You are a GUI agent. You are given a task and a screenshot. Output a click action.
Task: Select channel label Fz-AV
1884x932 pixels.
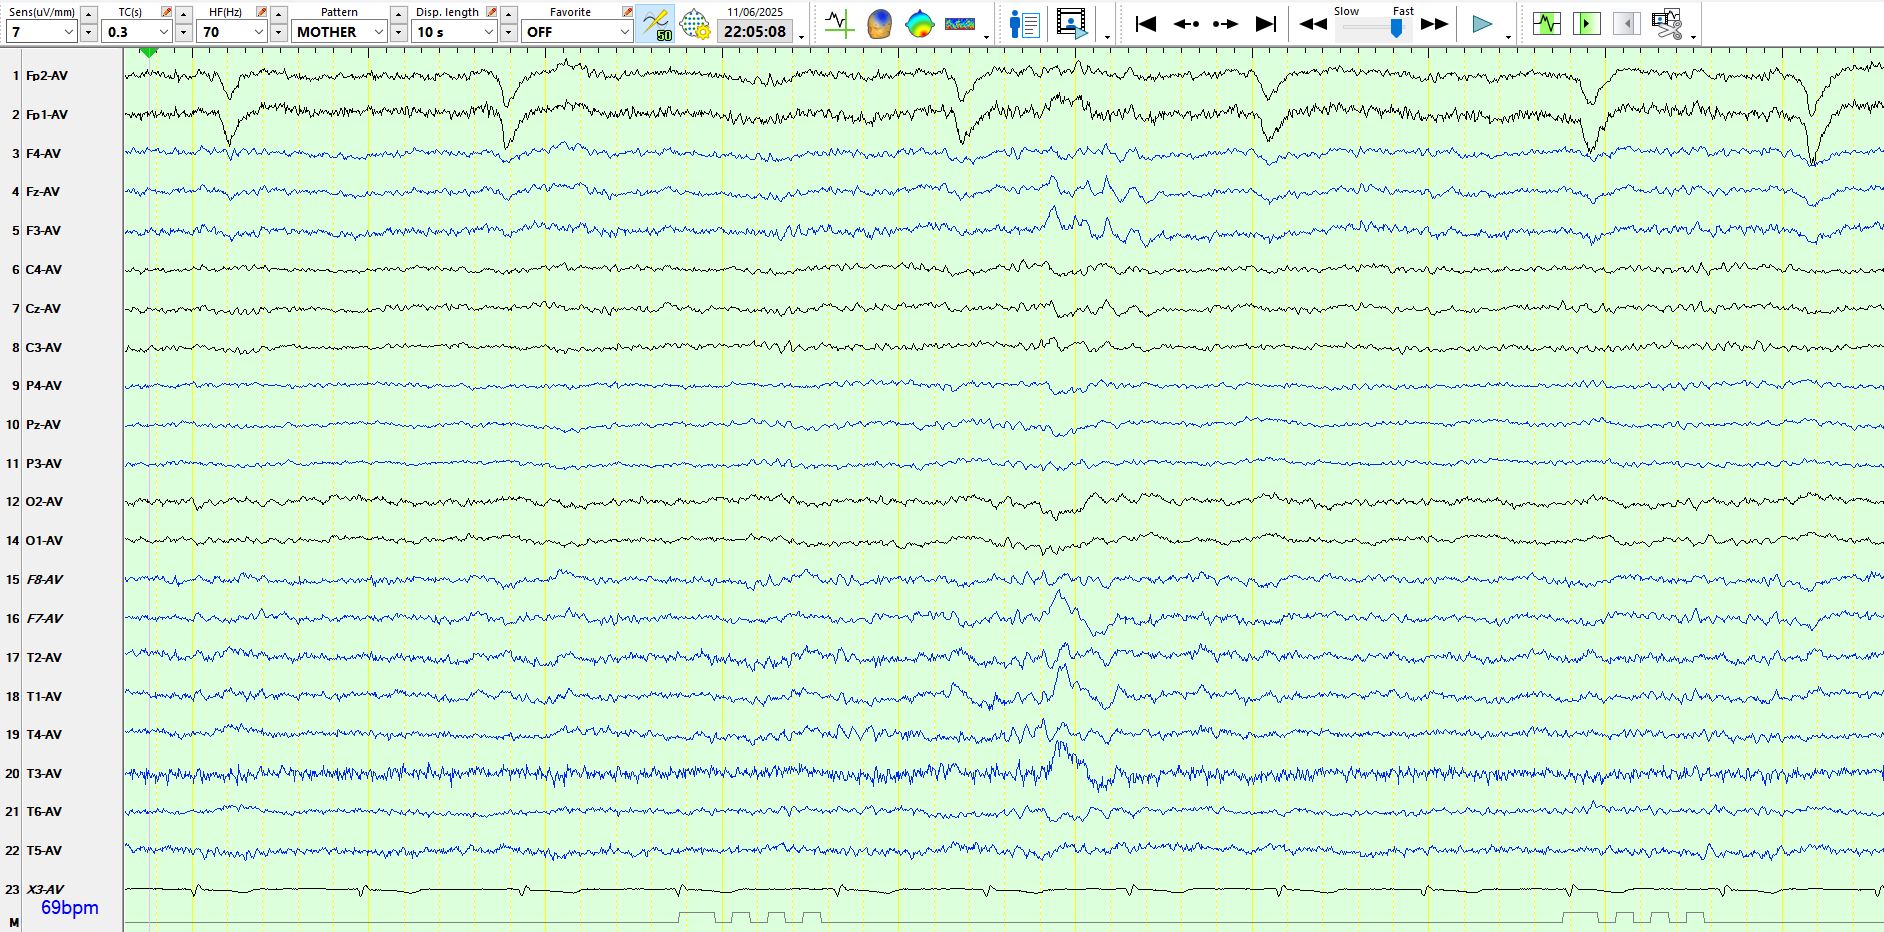pos(43,192)
